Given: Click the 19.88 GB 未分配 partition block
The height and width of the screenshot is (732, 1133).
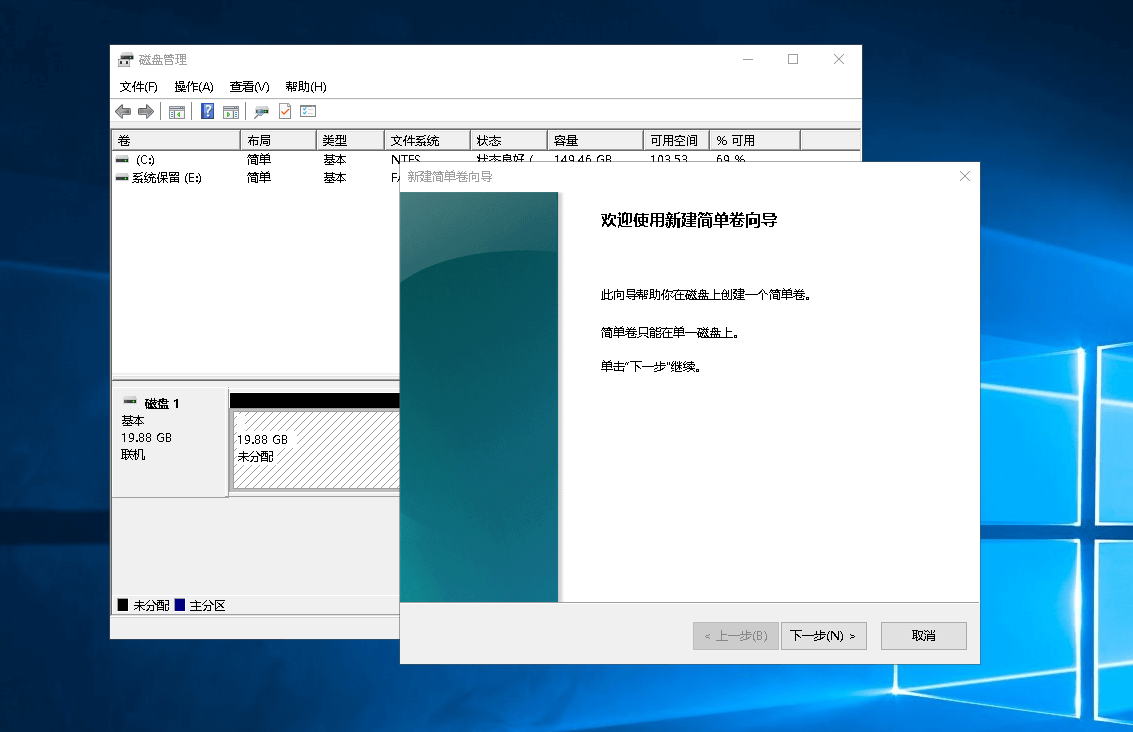Looking at the screenshot, I should pyautogui.click(x=315, y=448).
